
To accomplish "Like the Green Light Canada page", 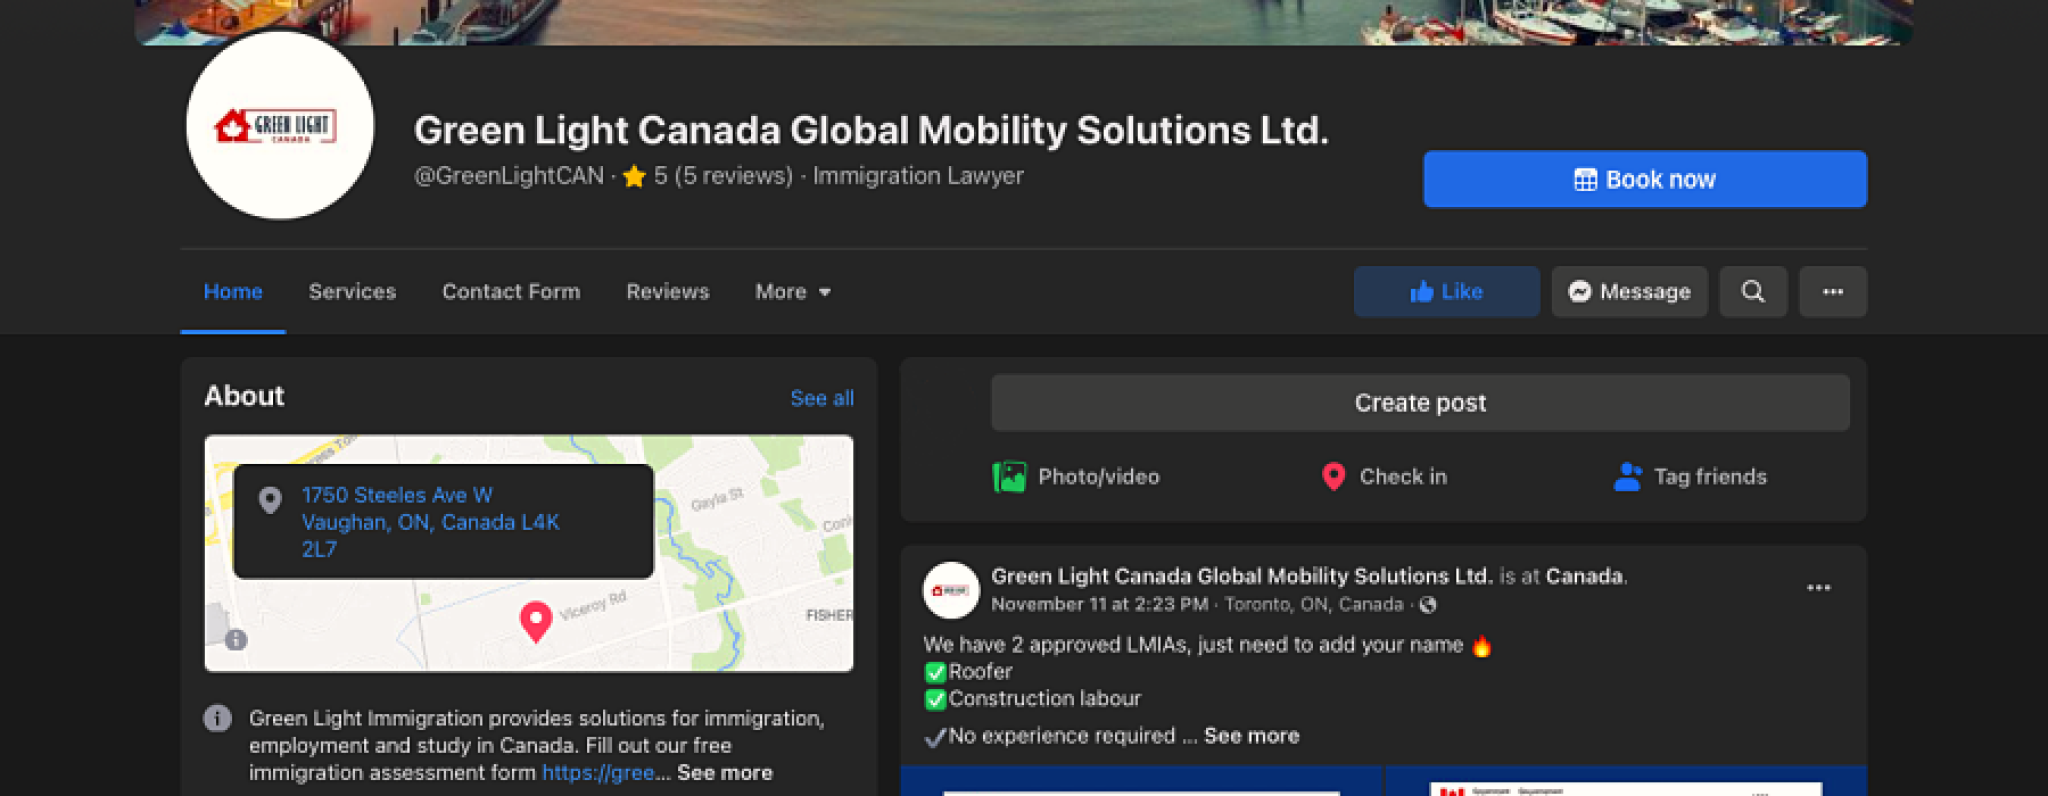I will [x=1446, y=291].
